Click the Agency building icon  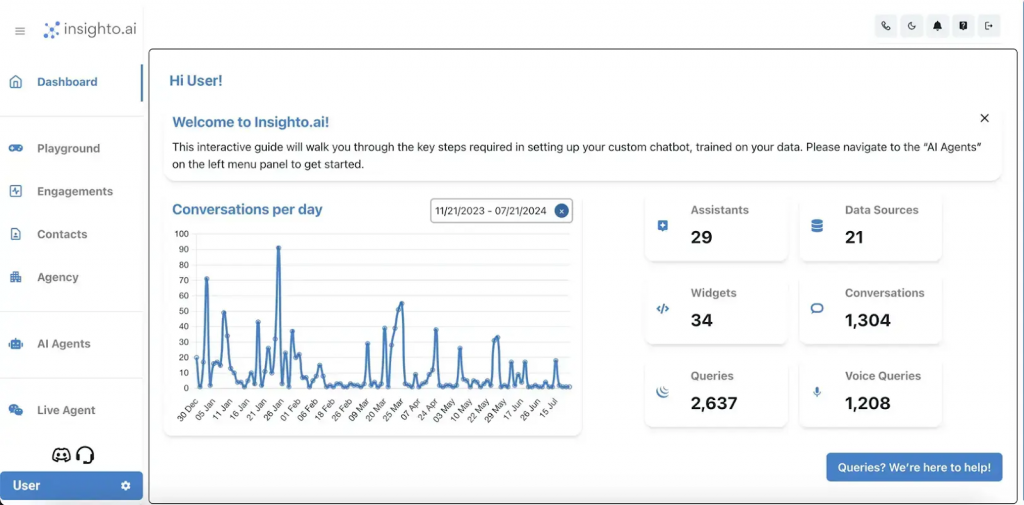coord(16,277)
